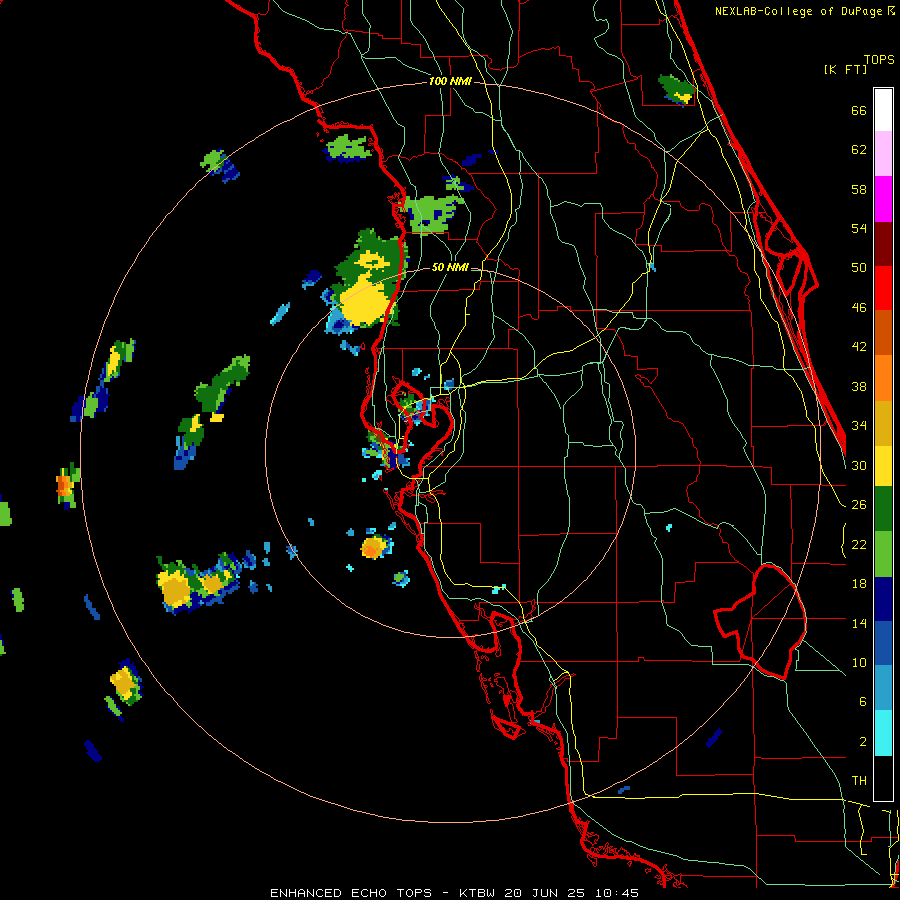Select the 2 value on legend
Screen dimensions: 900x900
pos(862,742)
